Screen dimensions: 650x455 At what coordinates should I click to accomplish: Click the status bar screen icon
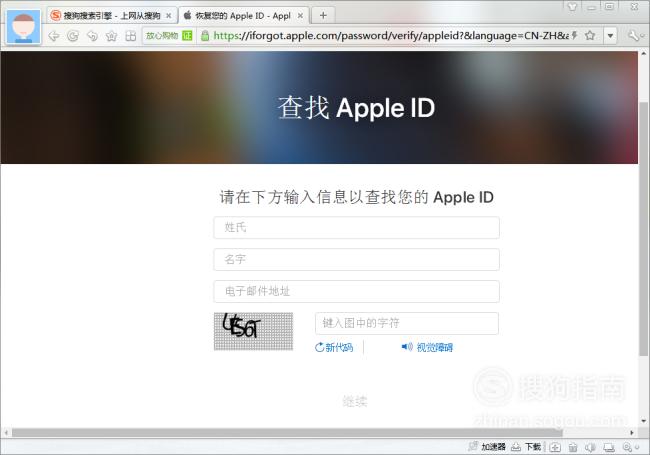point(609,447)
